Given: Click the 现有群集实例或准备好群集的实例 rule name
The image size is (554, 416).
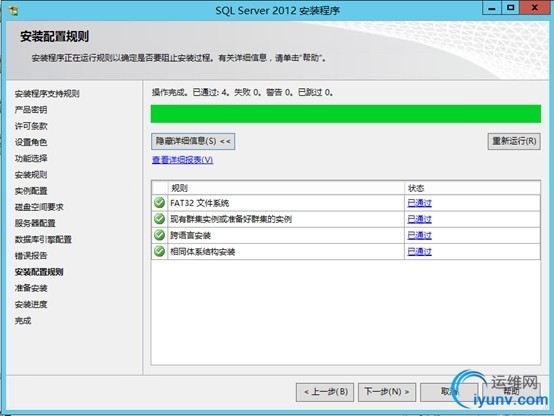Looking at the screenshot, I should coord(231,219).
